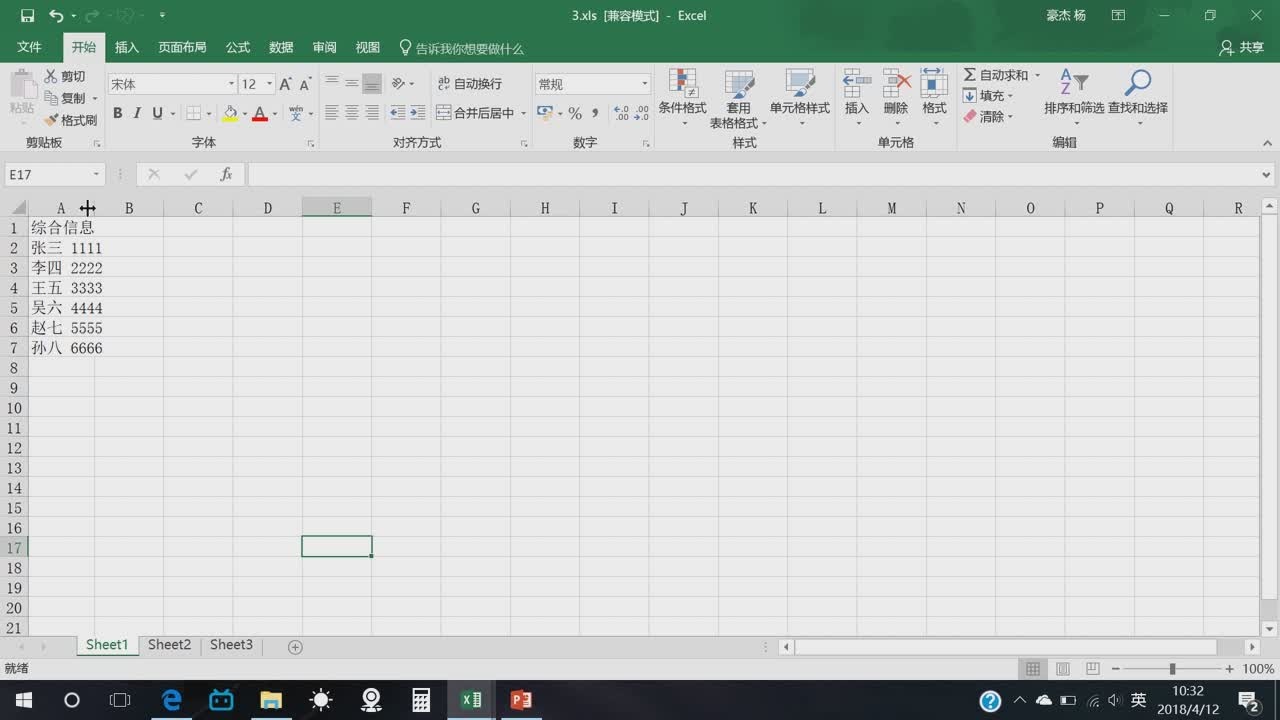Switch to the 数据 Data tab

[x=281, y=47]
